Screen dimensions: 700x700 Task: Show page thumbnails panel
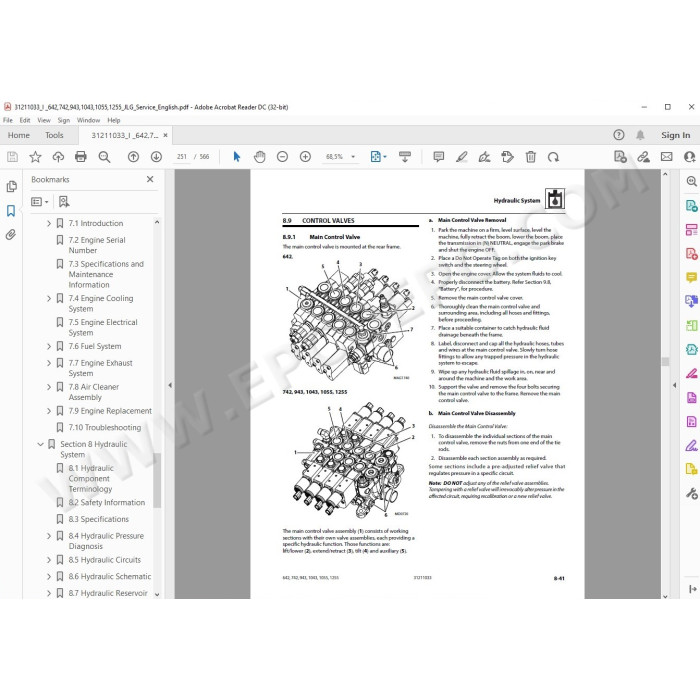pos(12,187)
